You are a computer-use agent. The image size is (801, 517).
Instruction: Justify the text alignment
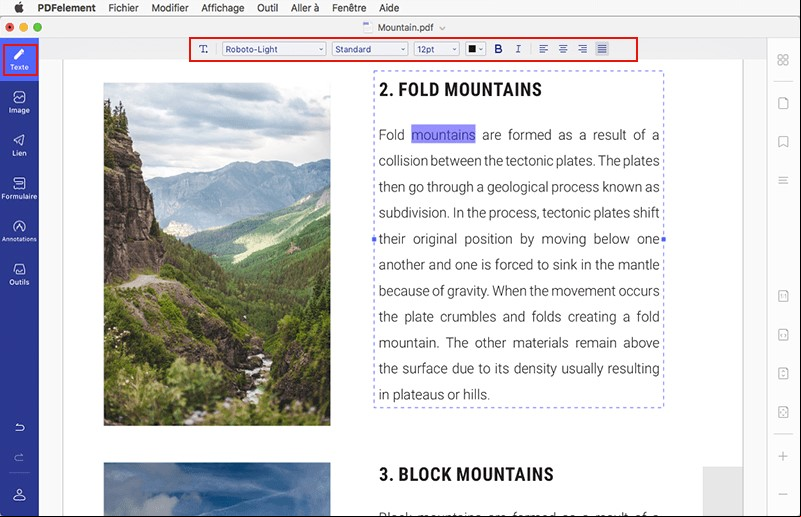click(x=602, y=49)
